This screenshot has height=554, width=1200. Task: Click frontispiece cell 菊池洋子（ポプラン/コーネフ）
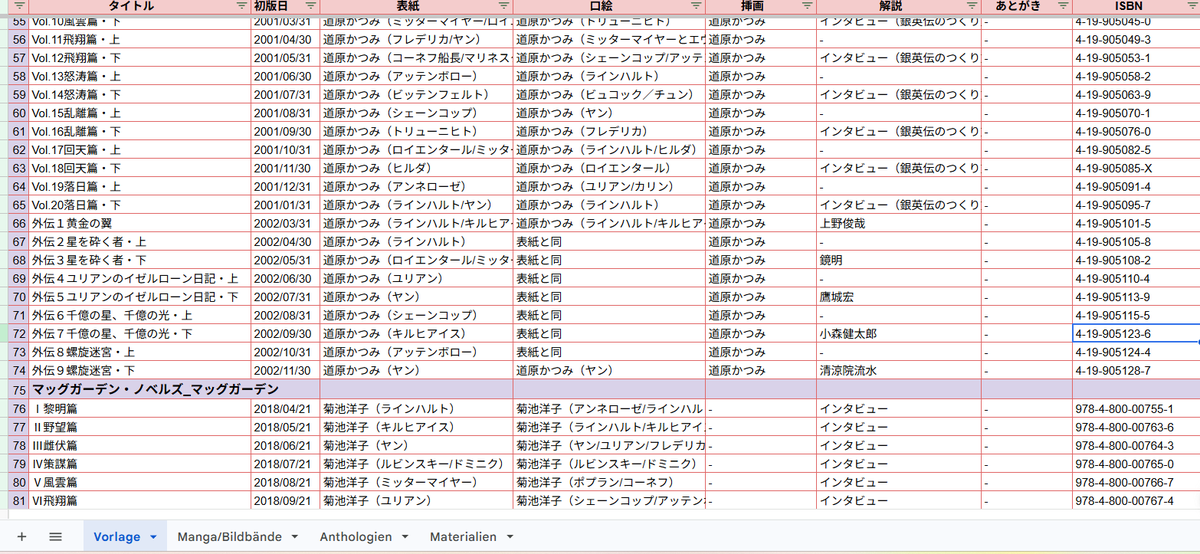coord(609,481)
